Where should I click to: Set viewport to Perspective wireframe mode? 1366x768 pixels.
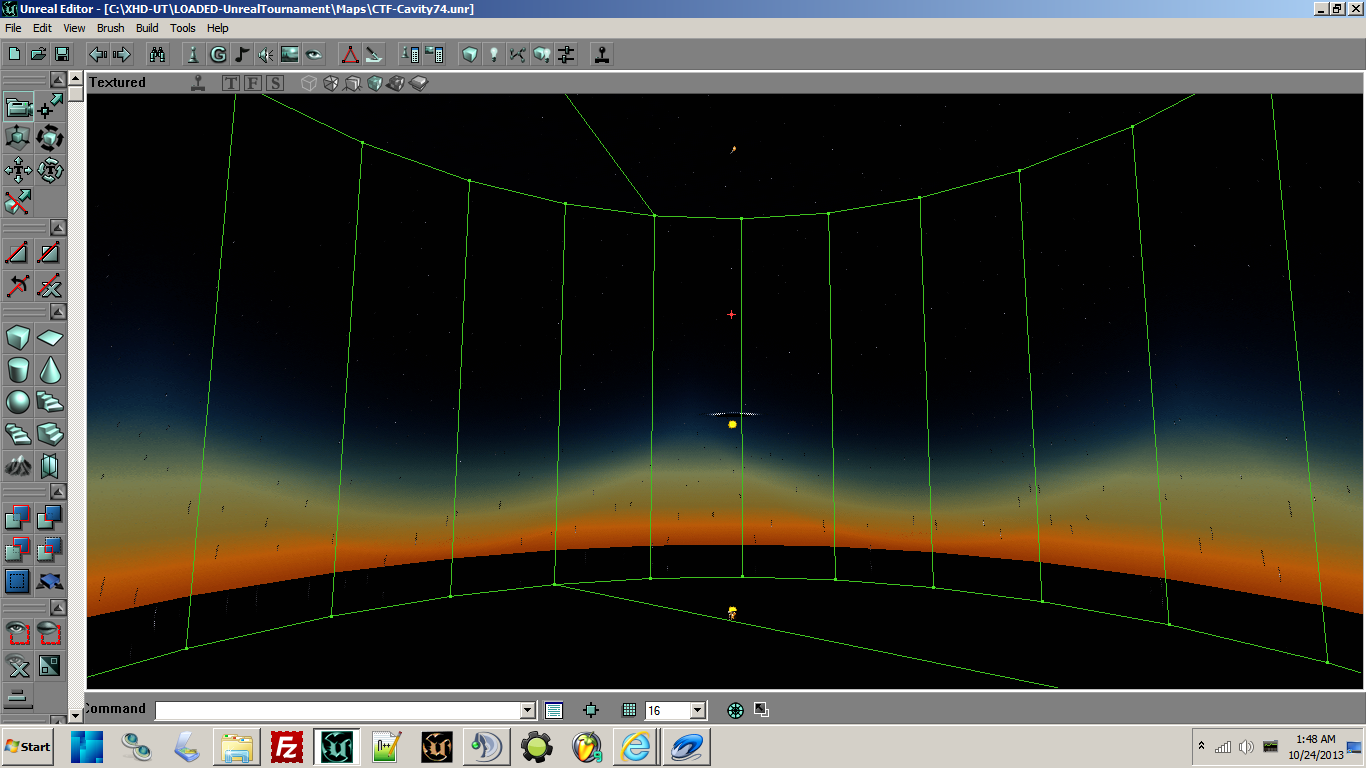(309, 83)
